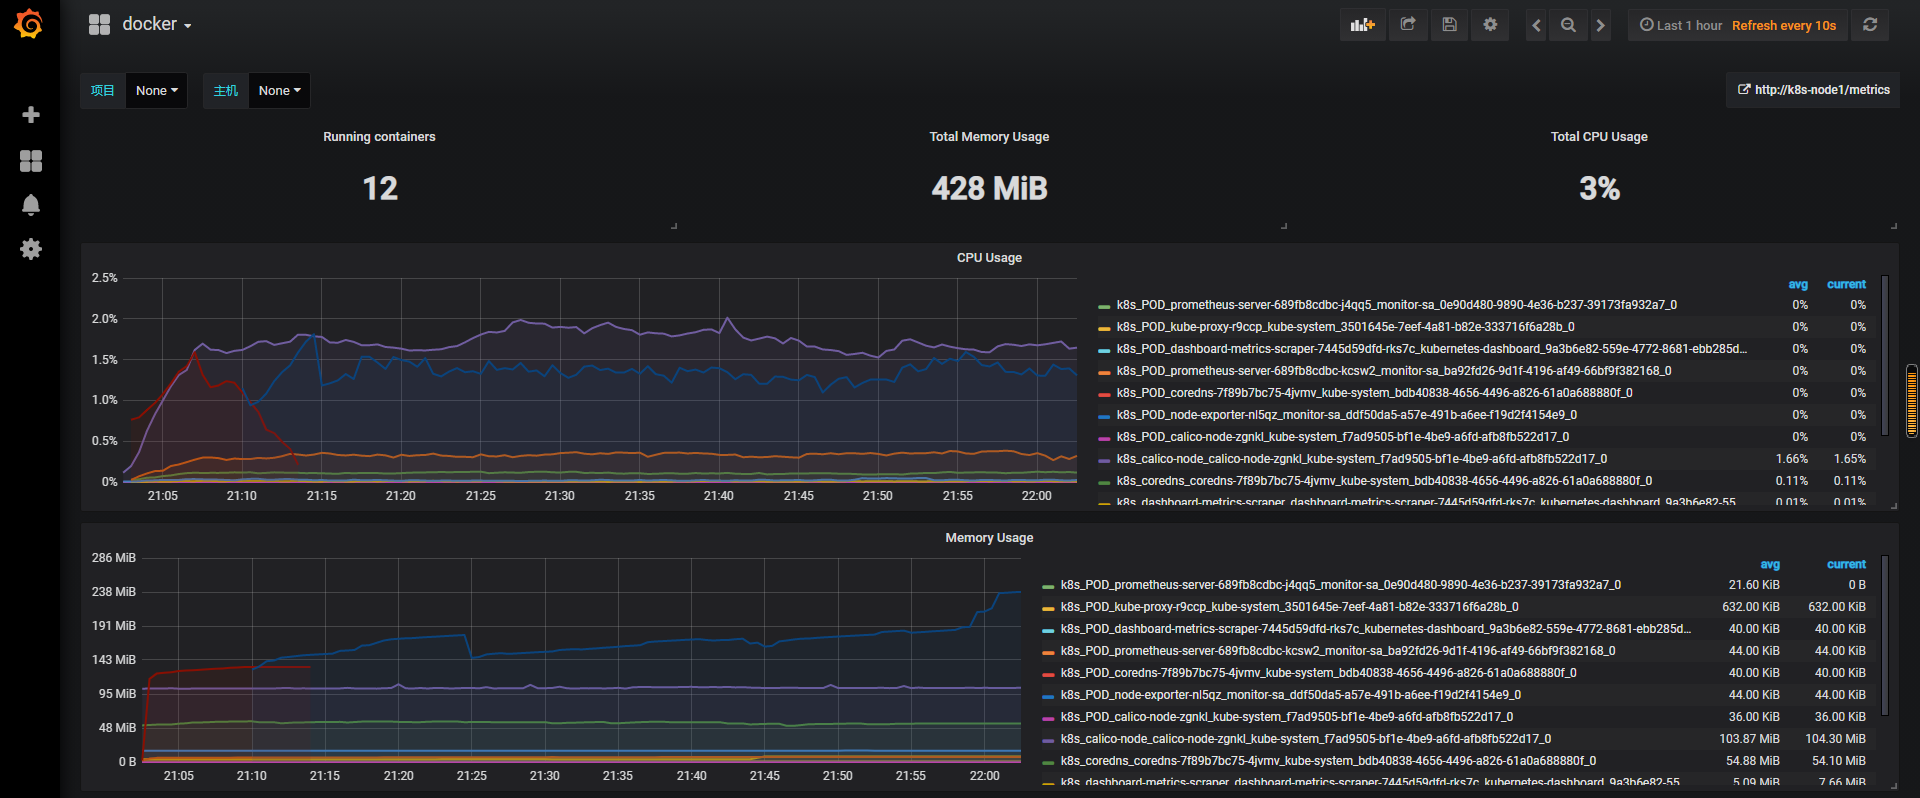
Task: Click the 主机 variable label
Action: (x=226, y=90)
